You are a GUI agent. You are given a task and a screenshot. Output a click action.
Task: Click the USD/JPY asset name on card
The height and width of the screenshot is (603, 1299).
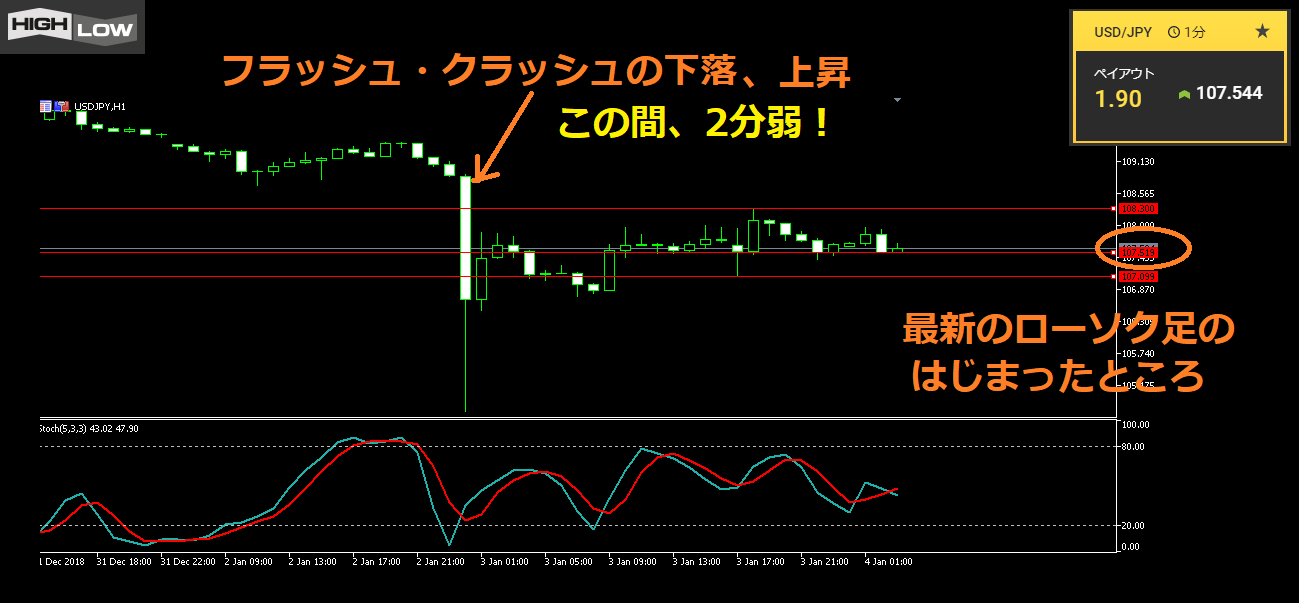click(x=1123, y=33)
